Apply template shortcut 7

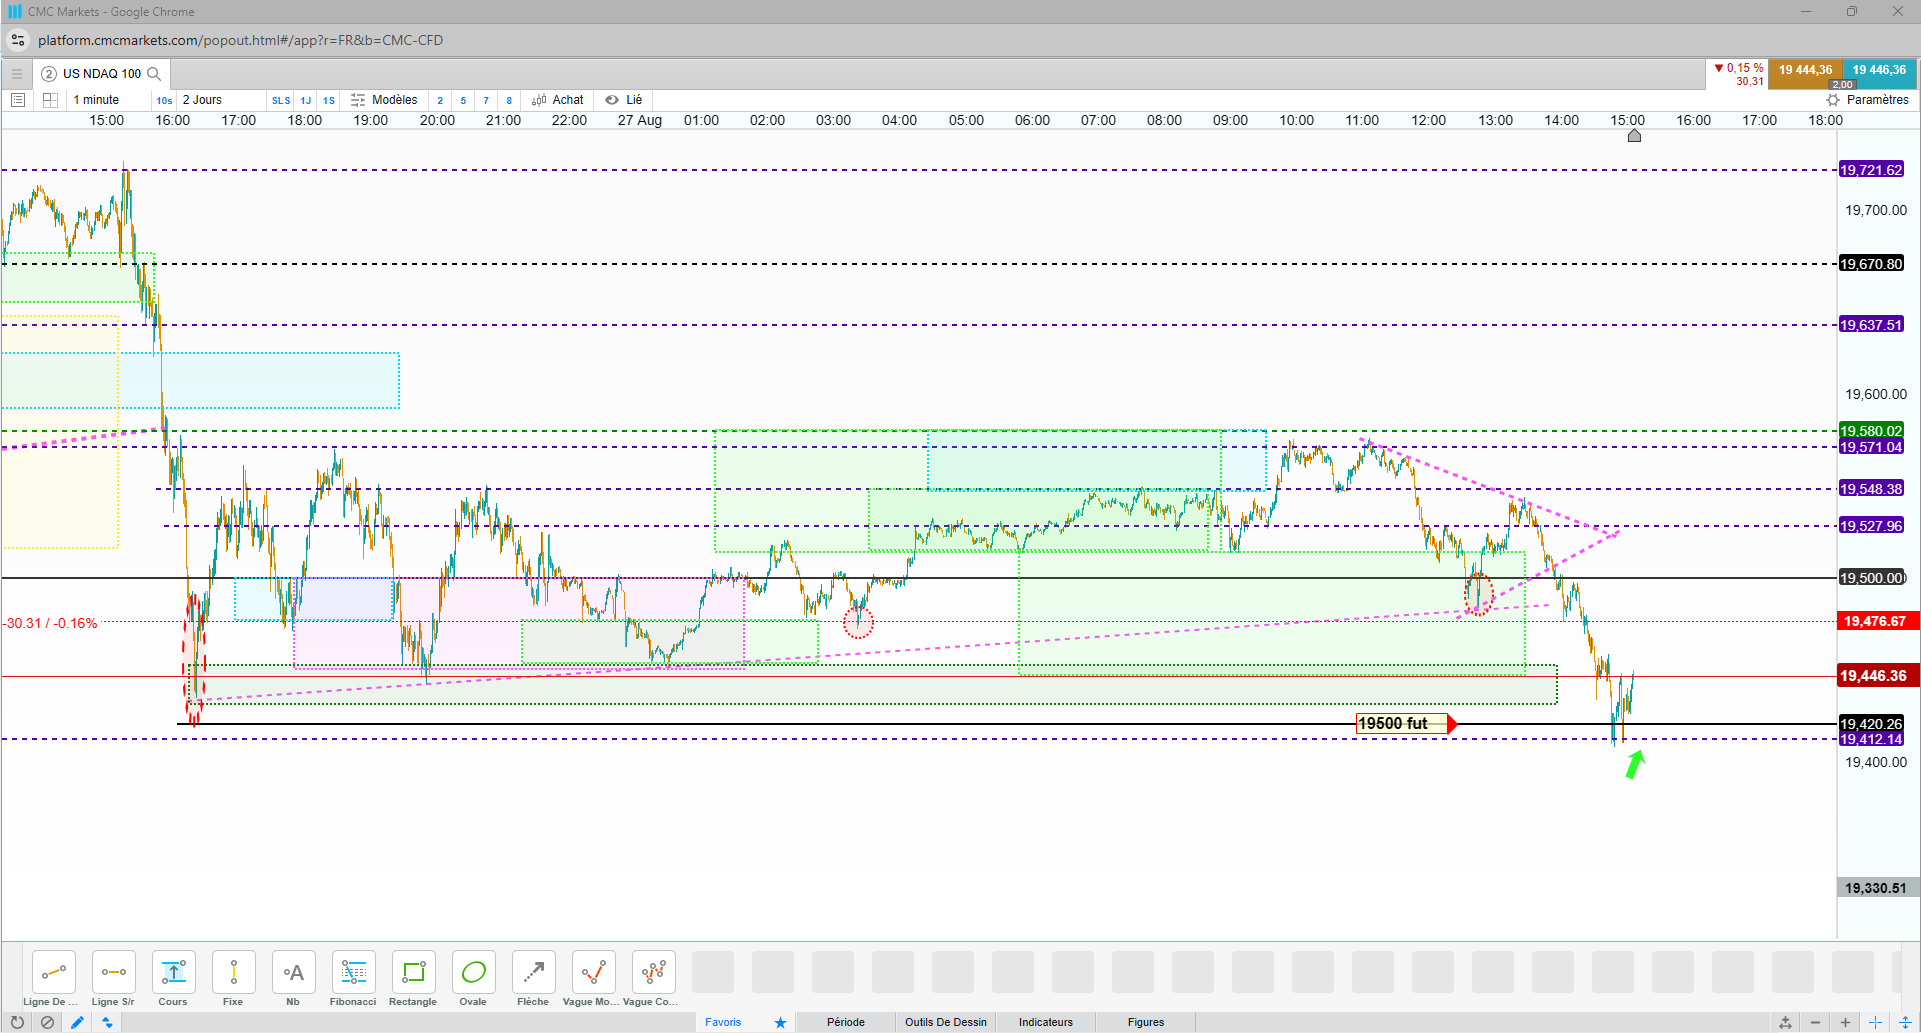tap(486, 100)
